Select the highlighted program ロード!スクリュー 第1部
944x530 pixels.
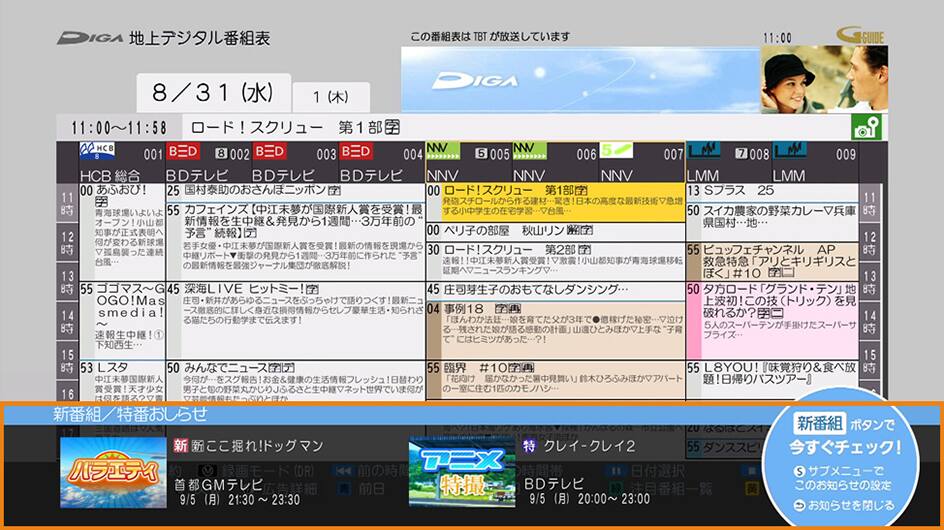coord(555,202)
